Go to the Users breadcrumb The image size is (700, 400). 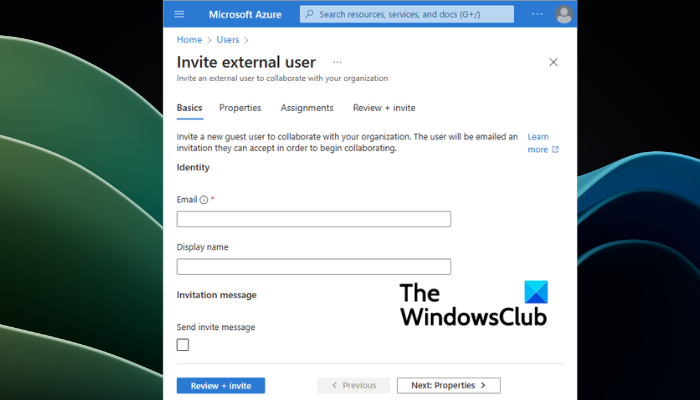coord(228,40)
